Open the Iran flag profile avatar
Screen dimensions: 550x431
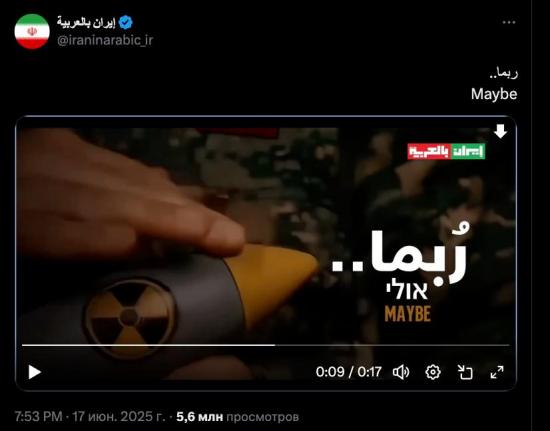click(x=32, y=32)
